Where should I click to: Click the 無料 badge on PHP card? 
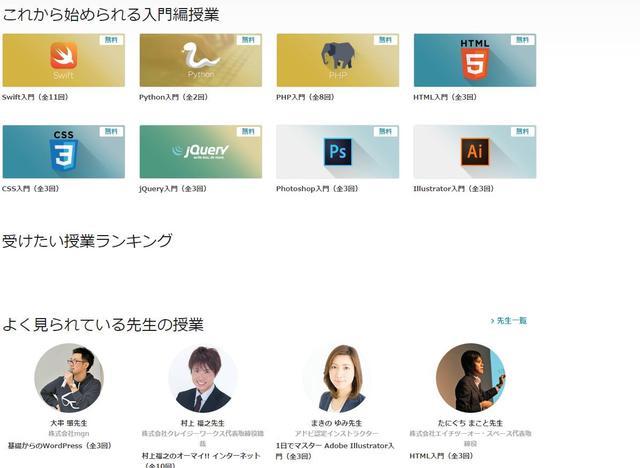pyautogui.click(x=386, y=40)
